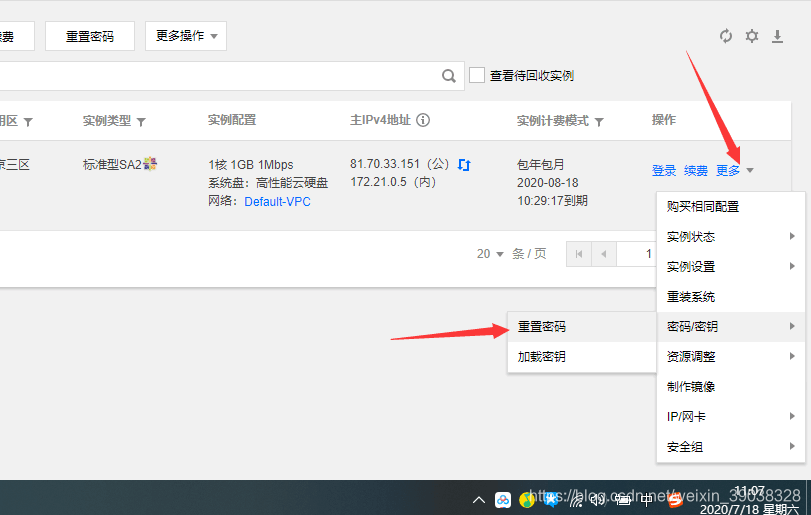Image resolution: width=811 pixels, height=515 pixels.
Task: Click the search magnifier icon
Action: [448, 76]
